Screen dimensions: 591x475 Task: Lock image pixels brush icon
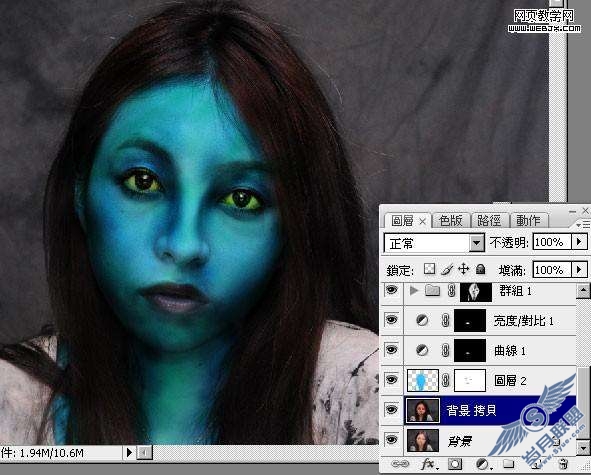click(447, 269)
